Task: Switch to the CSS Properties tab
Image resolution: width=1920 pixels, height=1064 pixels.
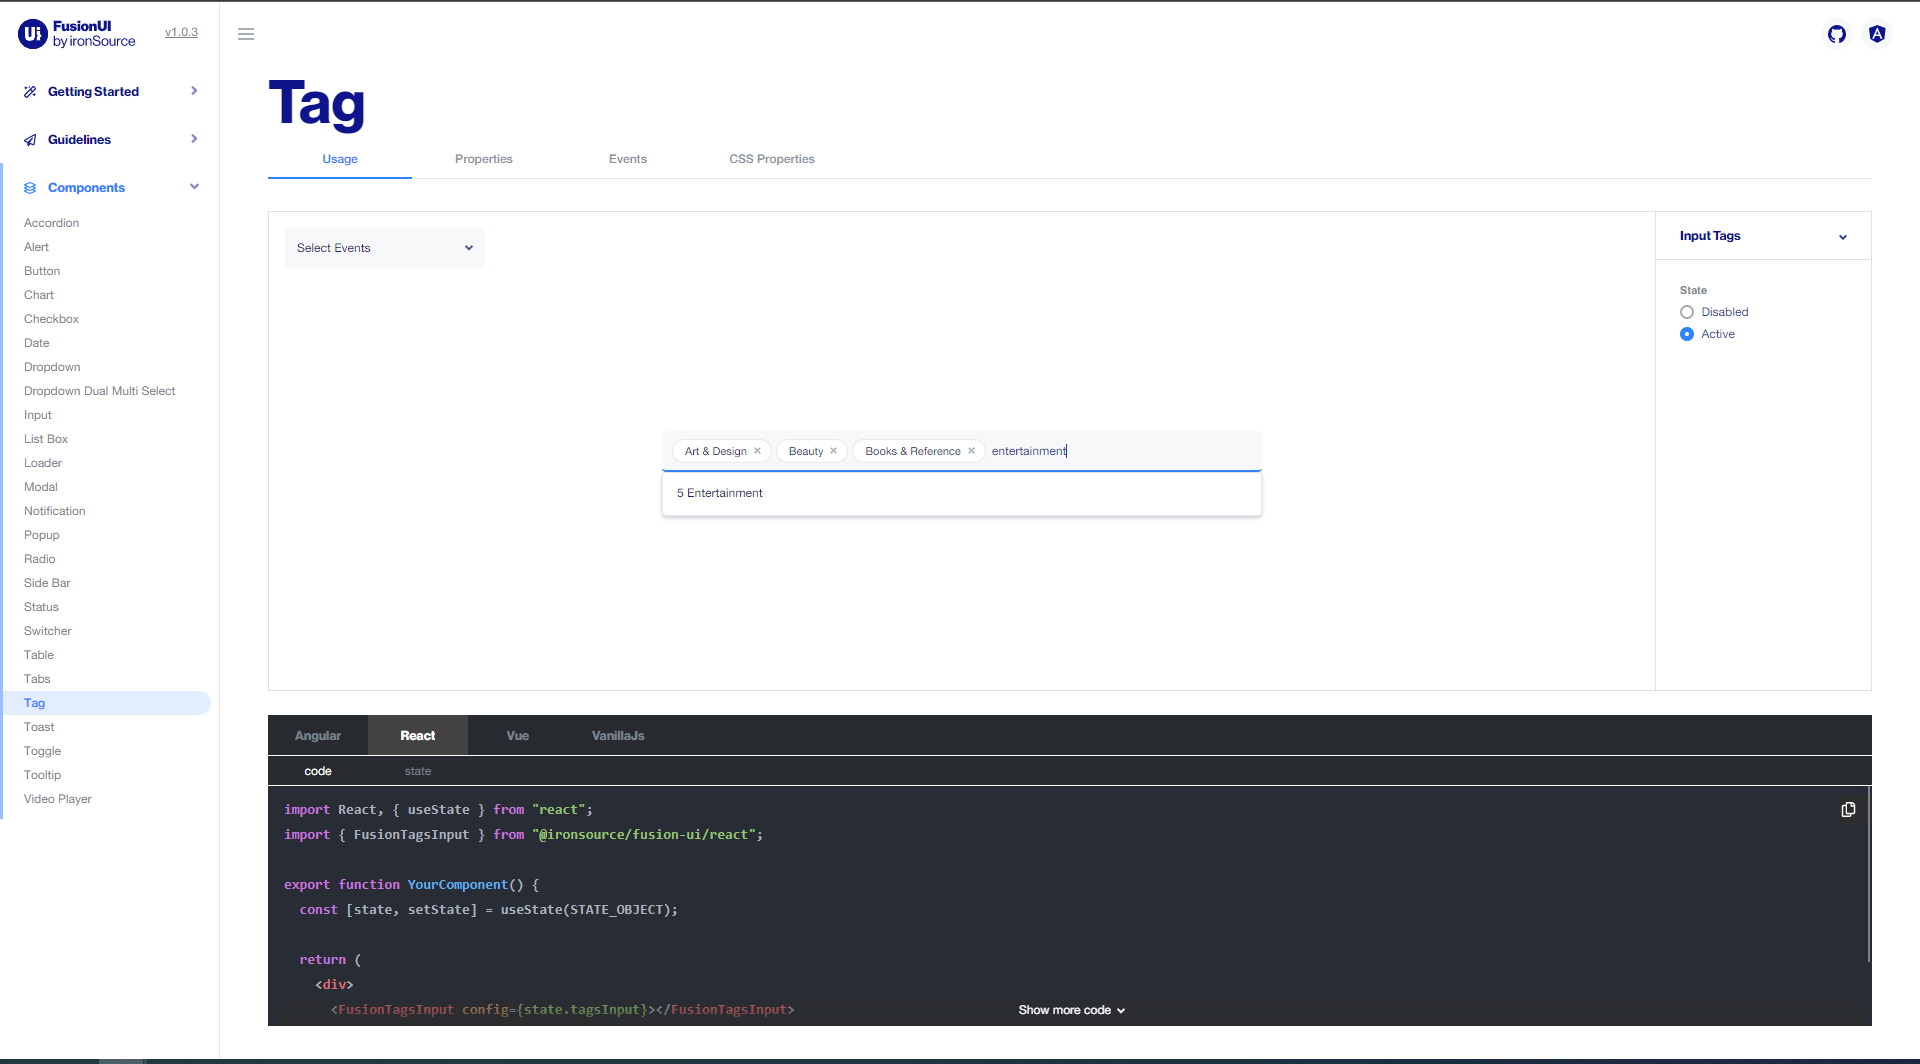Action: 771,159
